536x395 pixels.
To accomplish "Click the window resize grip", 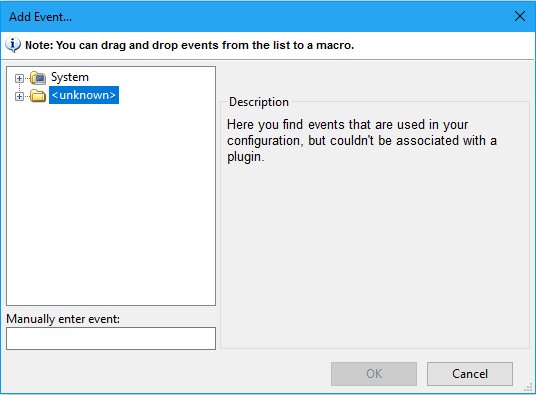I will 528,387.
